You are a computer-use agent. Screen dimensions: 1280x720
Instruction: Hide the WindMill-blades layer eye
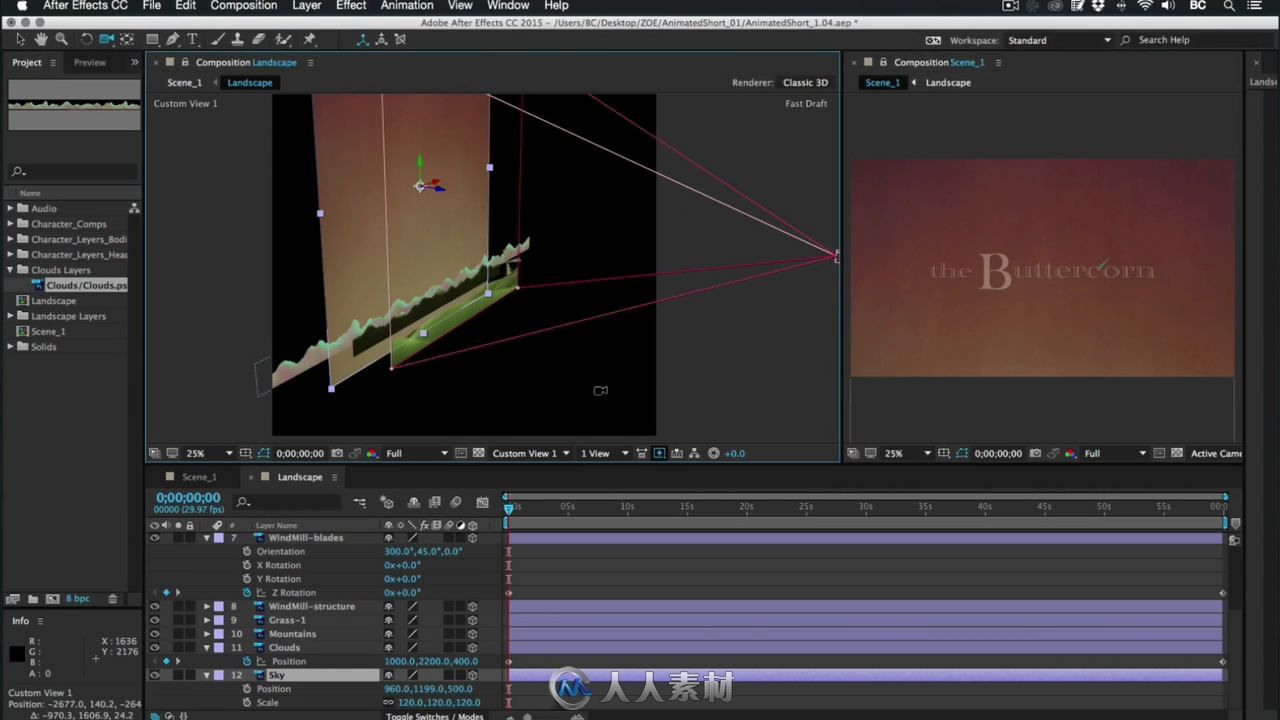154,538
